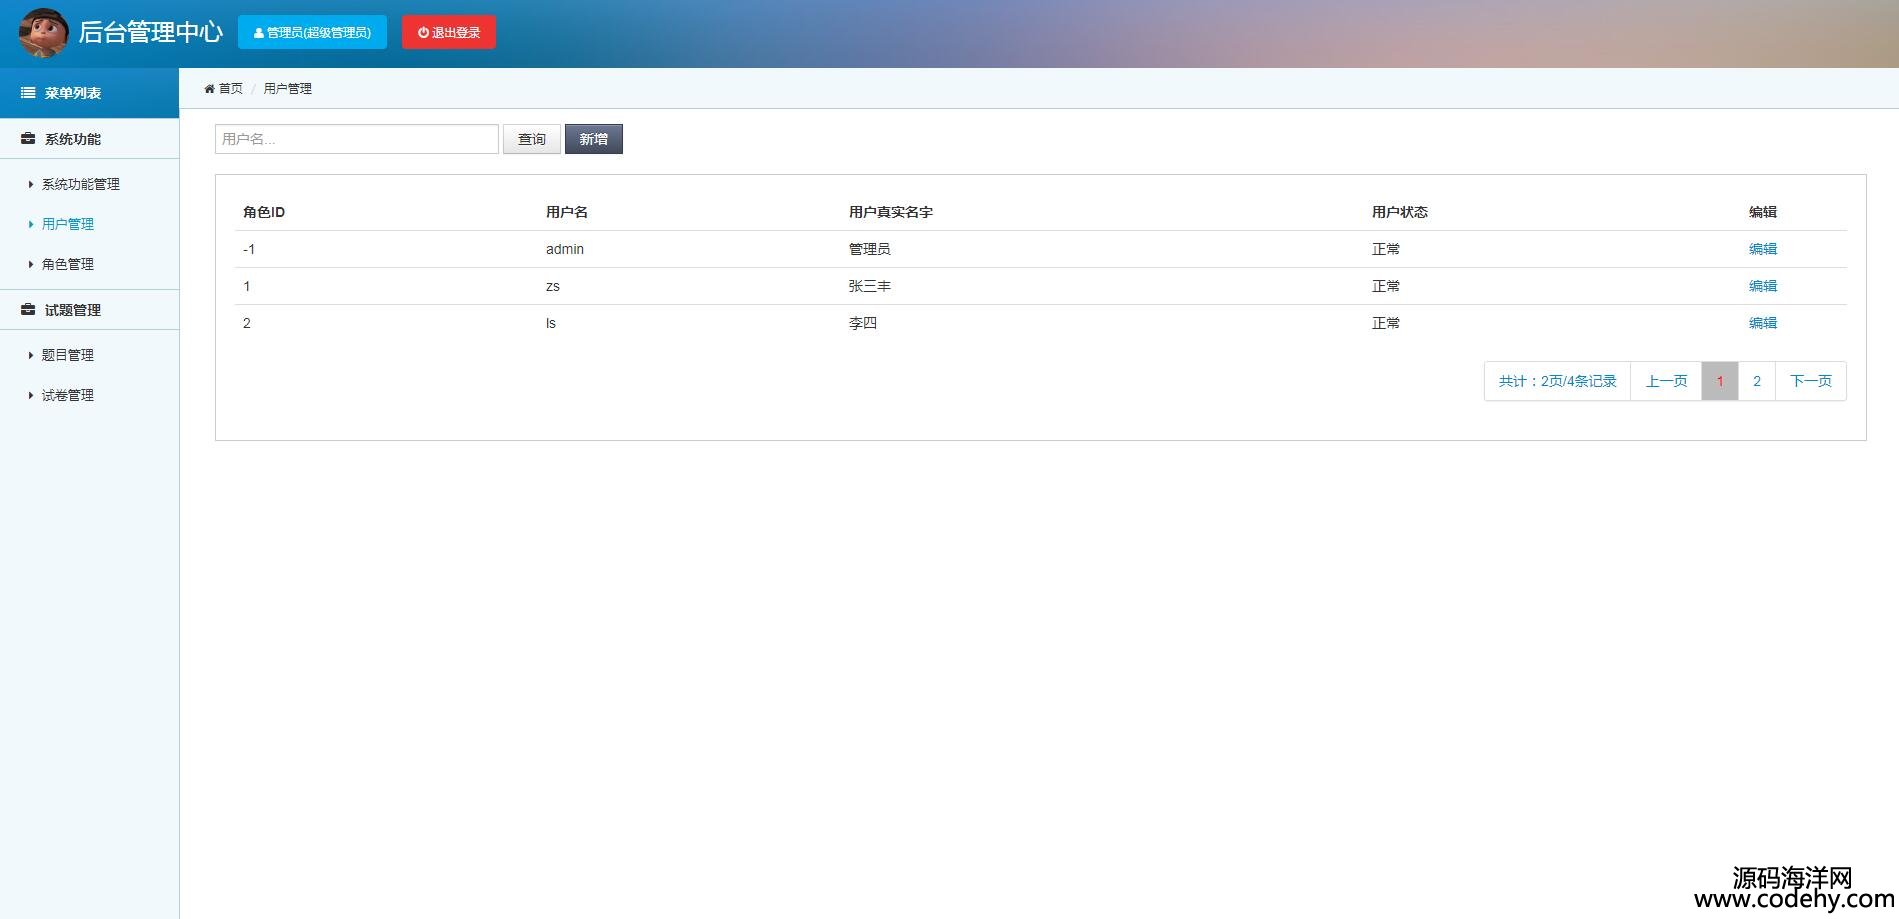1899x919 pixels.
Task: Select the zs username cell
Action: click(x=553, y=286)
